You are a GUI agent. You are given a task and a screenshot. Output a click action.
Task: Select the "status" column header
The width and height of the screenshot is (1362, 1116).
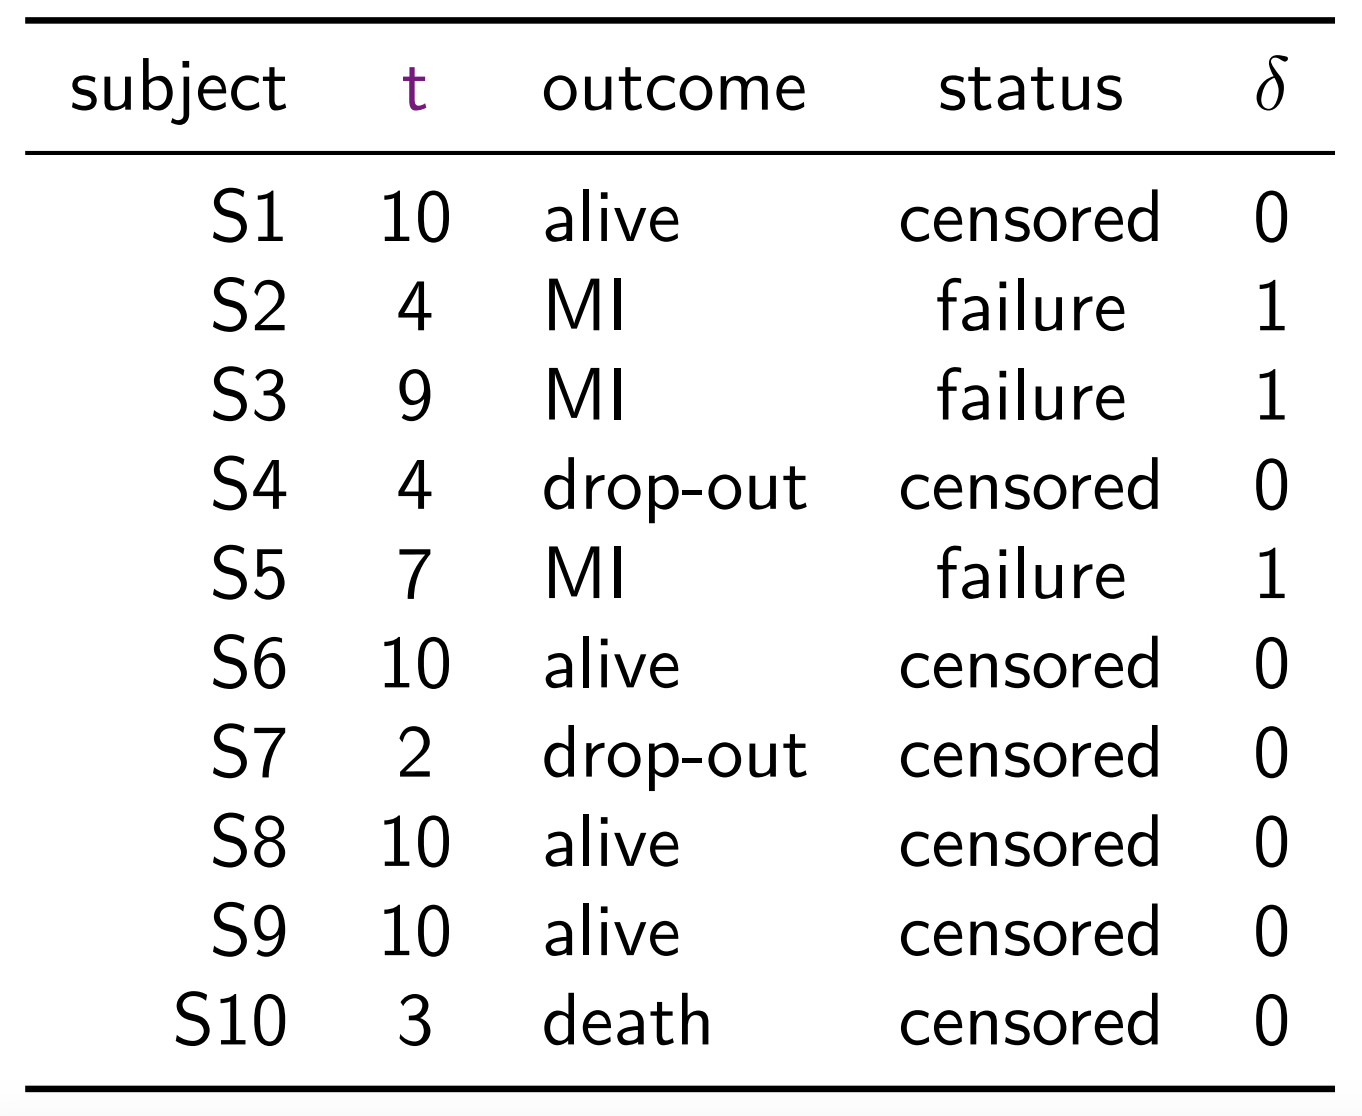[x=1030, y=88]
